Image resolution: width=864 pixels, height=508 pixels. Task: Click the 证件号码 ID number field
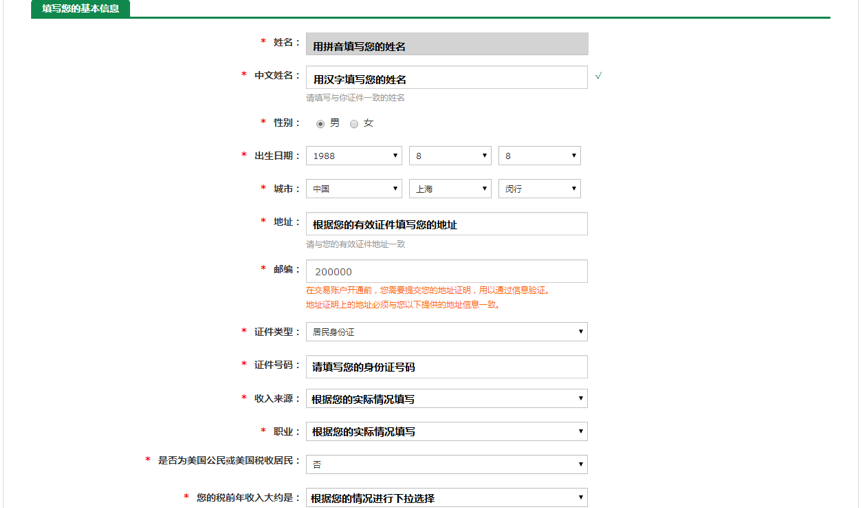447,367
